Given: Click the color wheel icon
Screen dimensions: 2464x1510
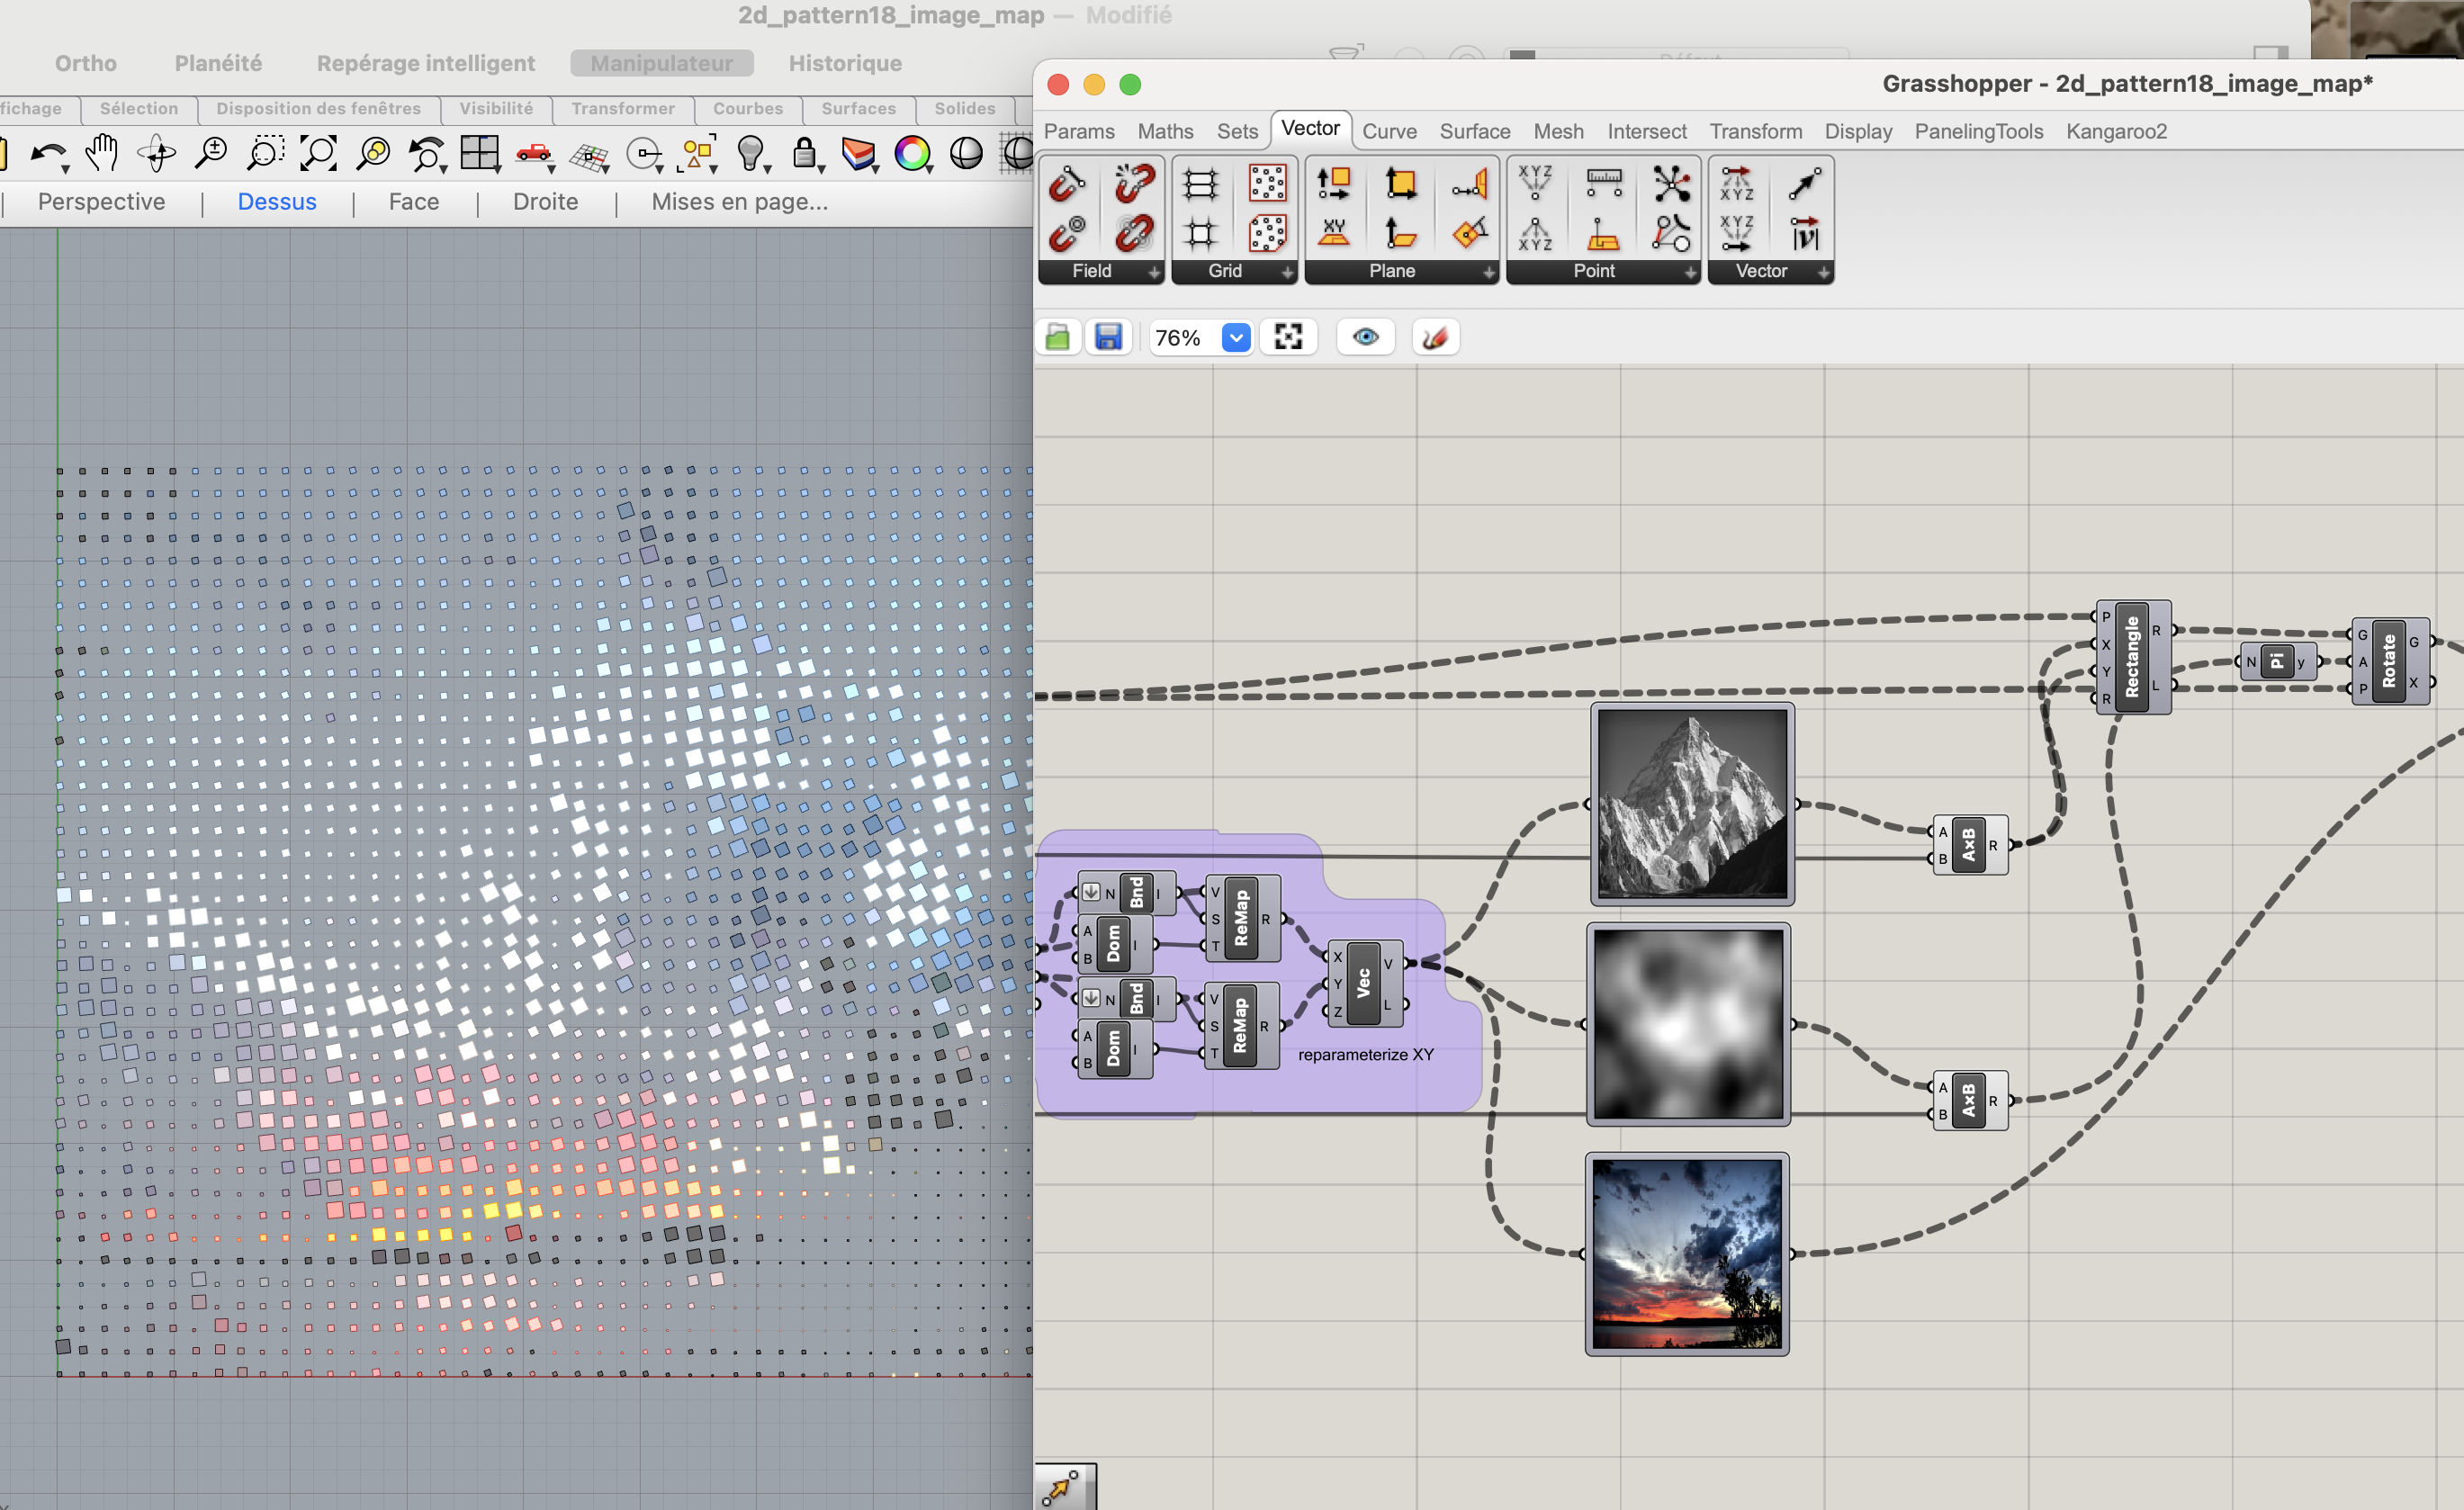Looking at the screenshot, I should [x=912, y=153].
